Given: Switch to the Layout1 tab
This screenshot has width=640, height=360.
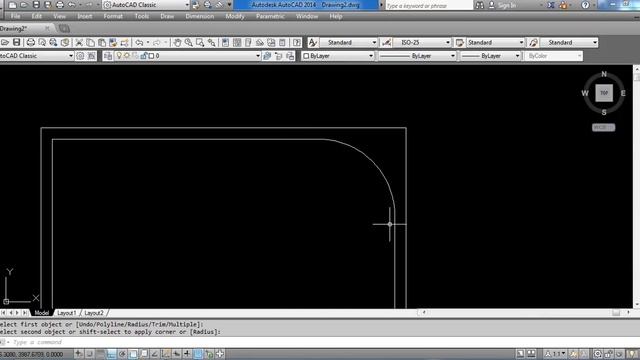Looking at the screenshot, I should (x=67, y=313).
